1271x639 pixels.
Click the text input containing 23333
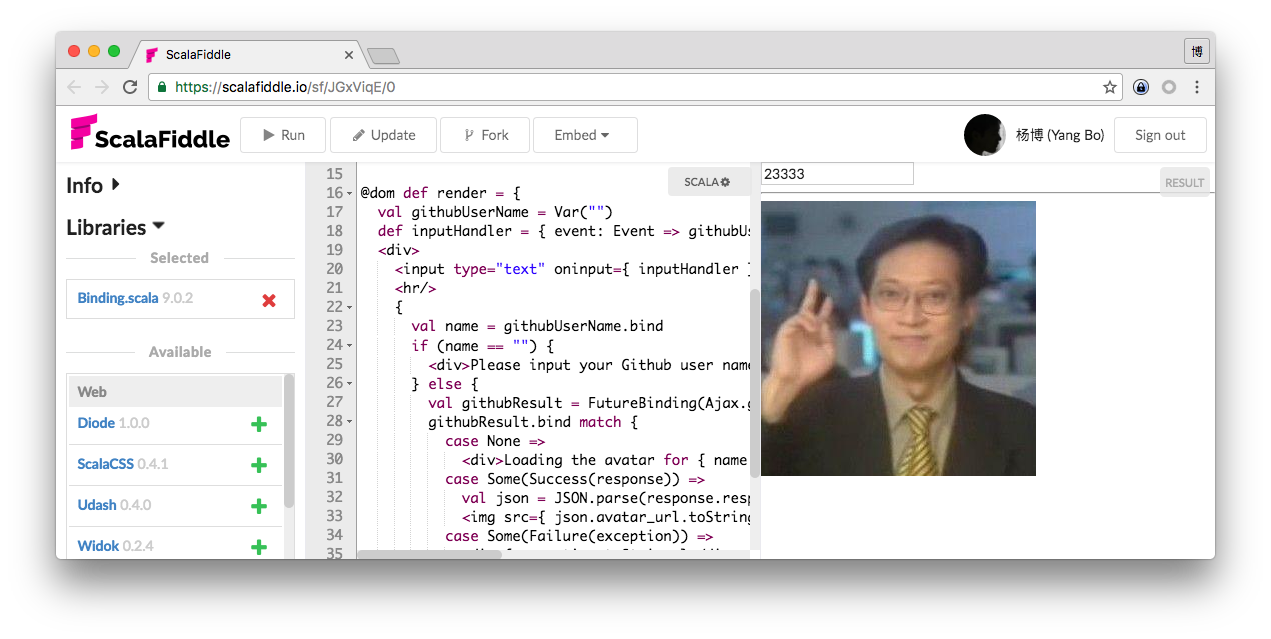point(836,173)
